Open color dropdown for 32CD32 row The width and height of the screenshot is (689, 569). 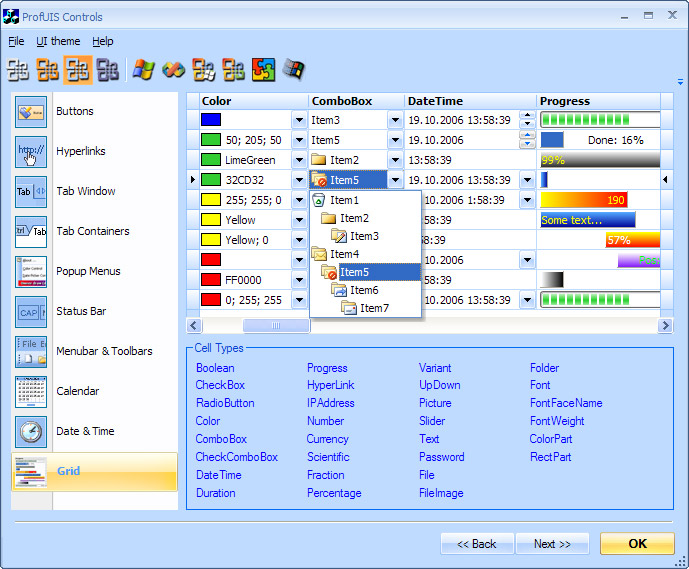click(299, 180)
